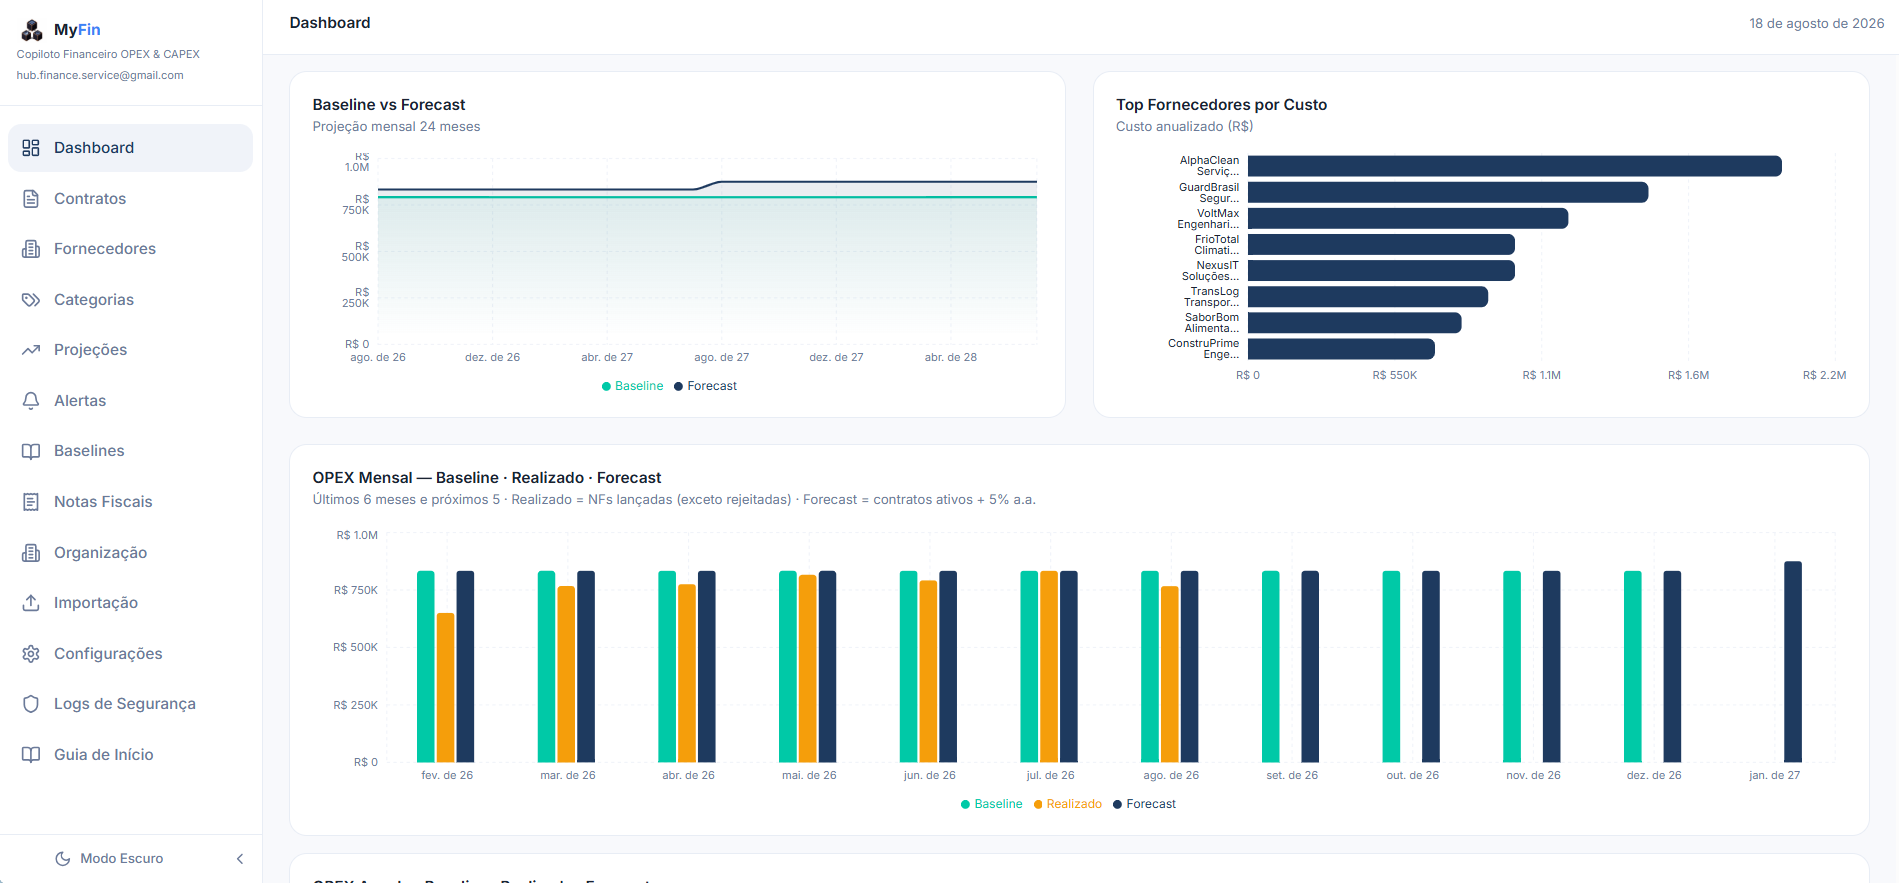Open the Categorias section

130,300
